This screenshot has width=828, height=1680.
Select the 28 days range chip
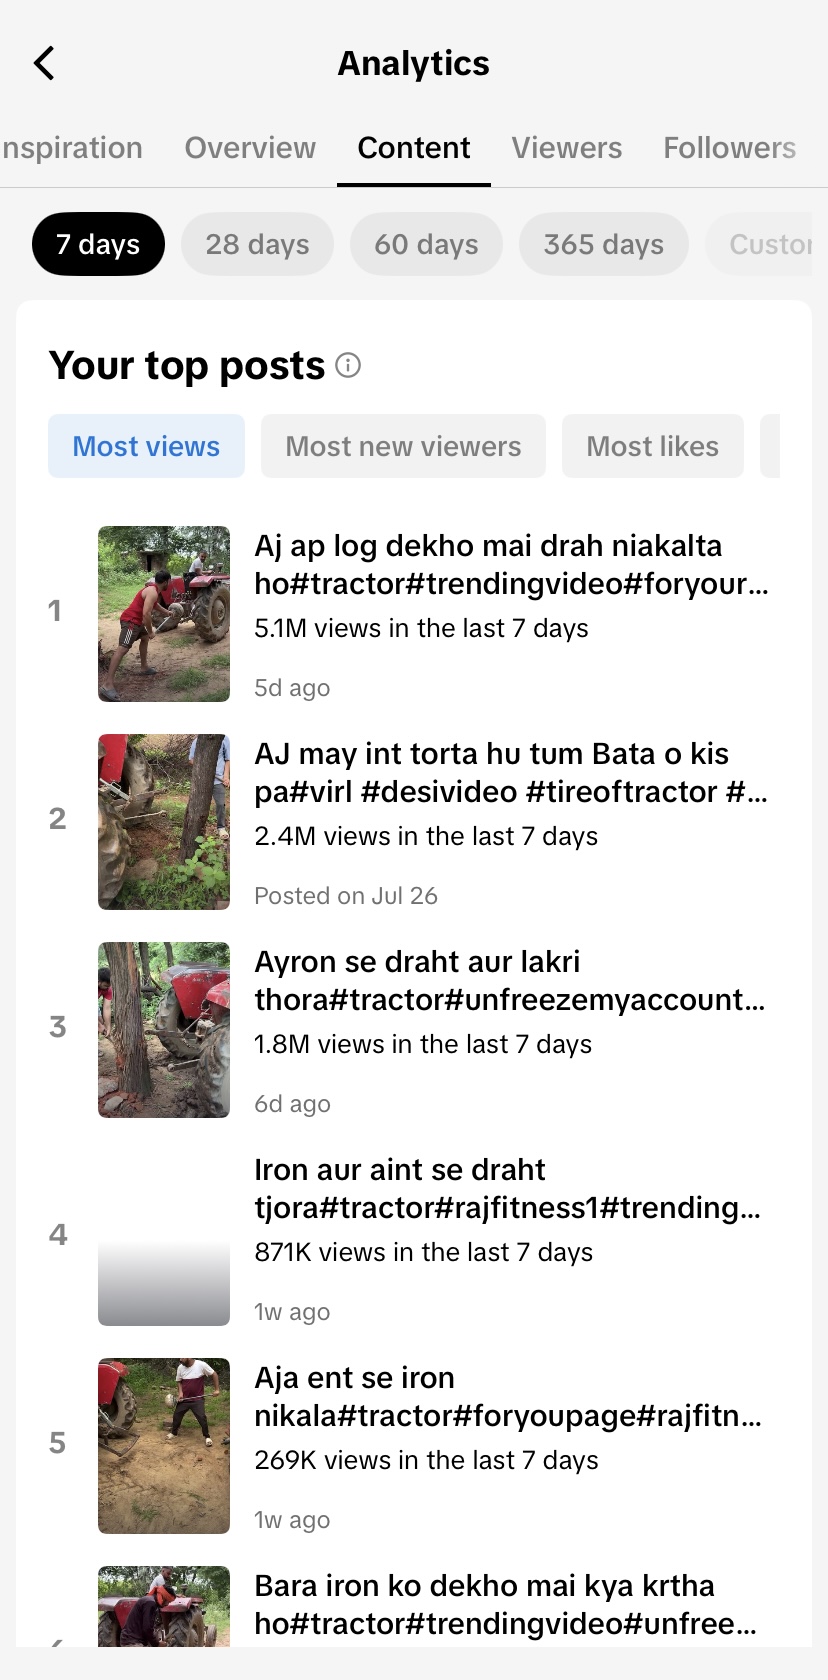coord(257,244)
